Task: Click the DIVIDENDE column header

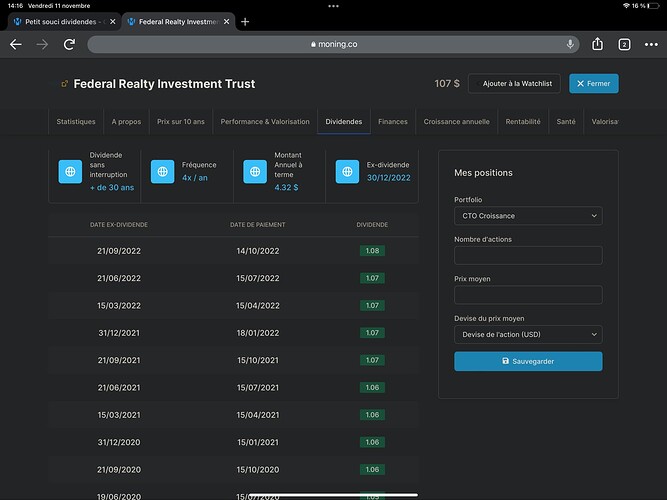Action: pyautogui.click(x=372, y=225)
